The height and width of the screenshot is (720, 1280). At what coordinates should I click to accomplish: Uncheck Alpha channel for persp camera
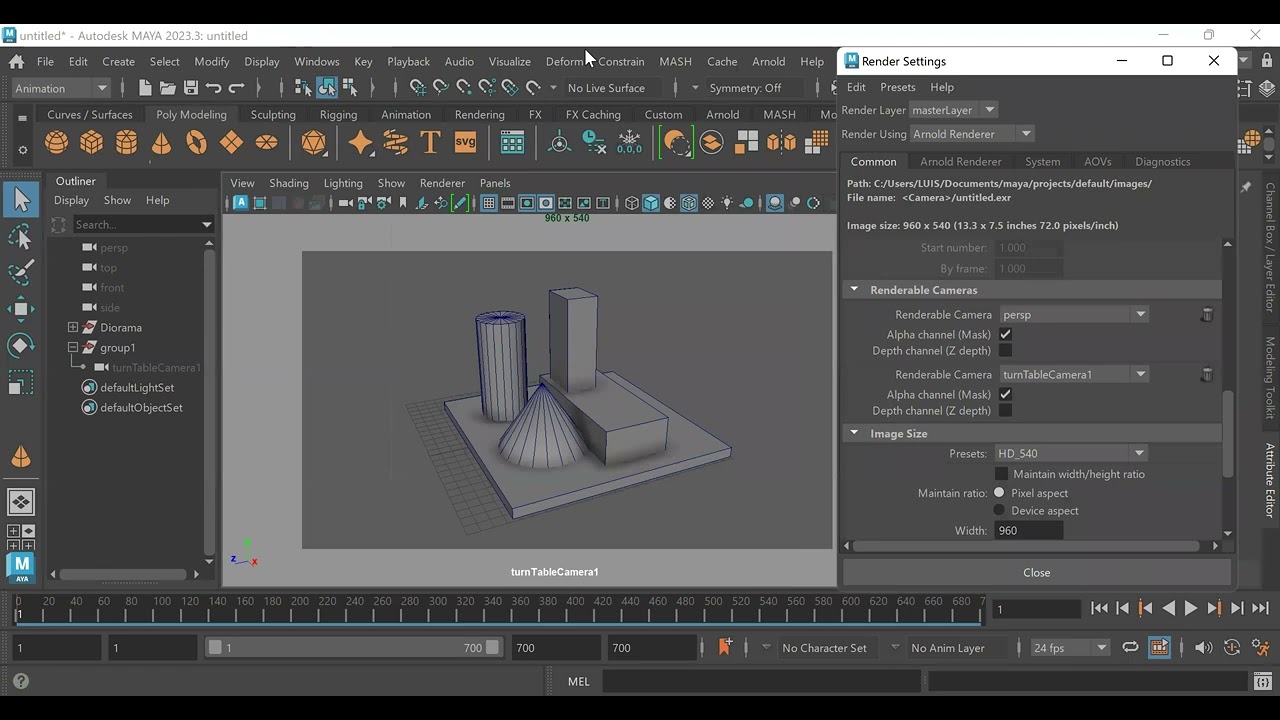[x=1005, y=335]
